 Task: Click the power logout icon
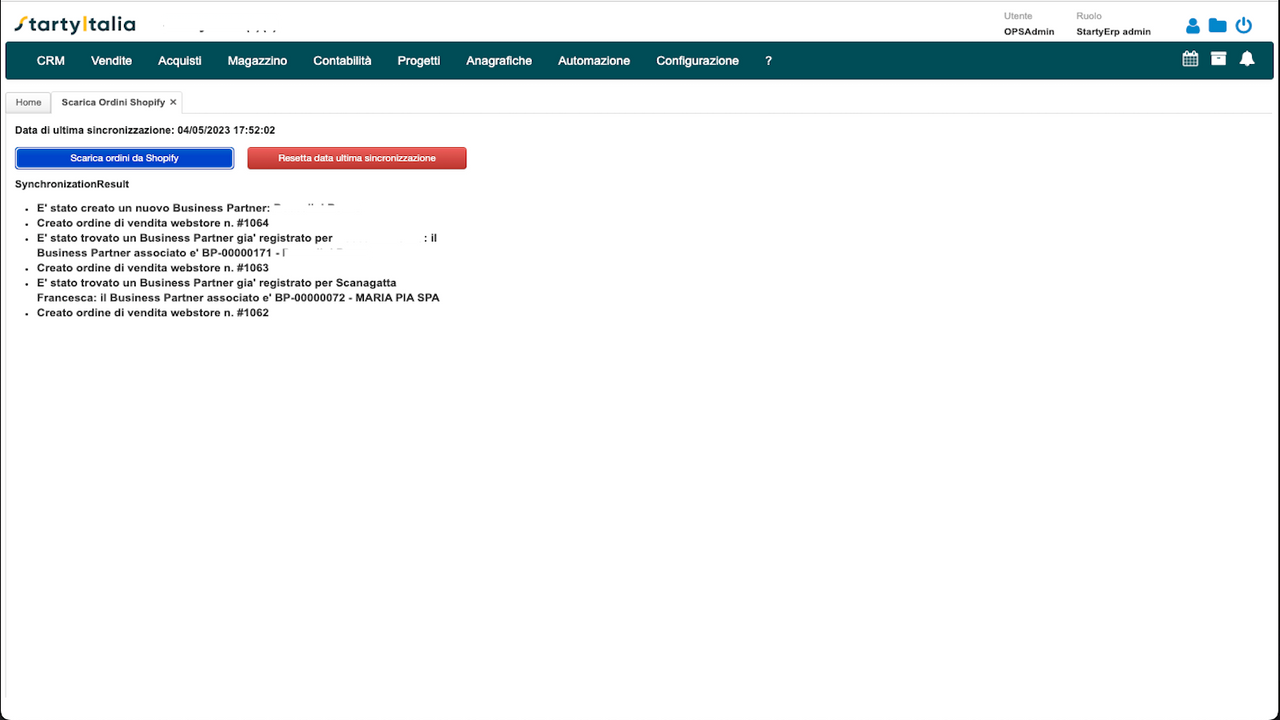coord(1244,26)
